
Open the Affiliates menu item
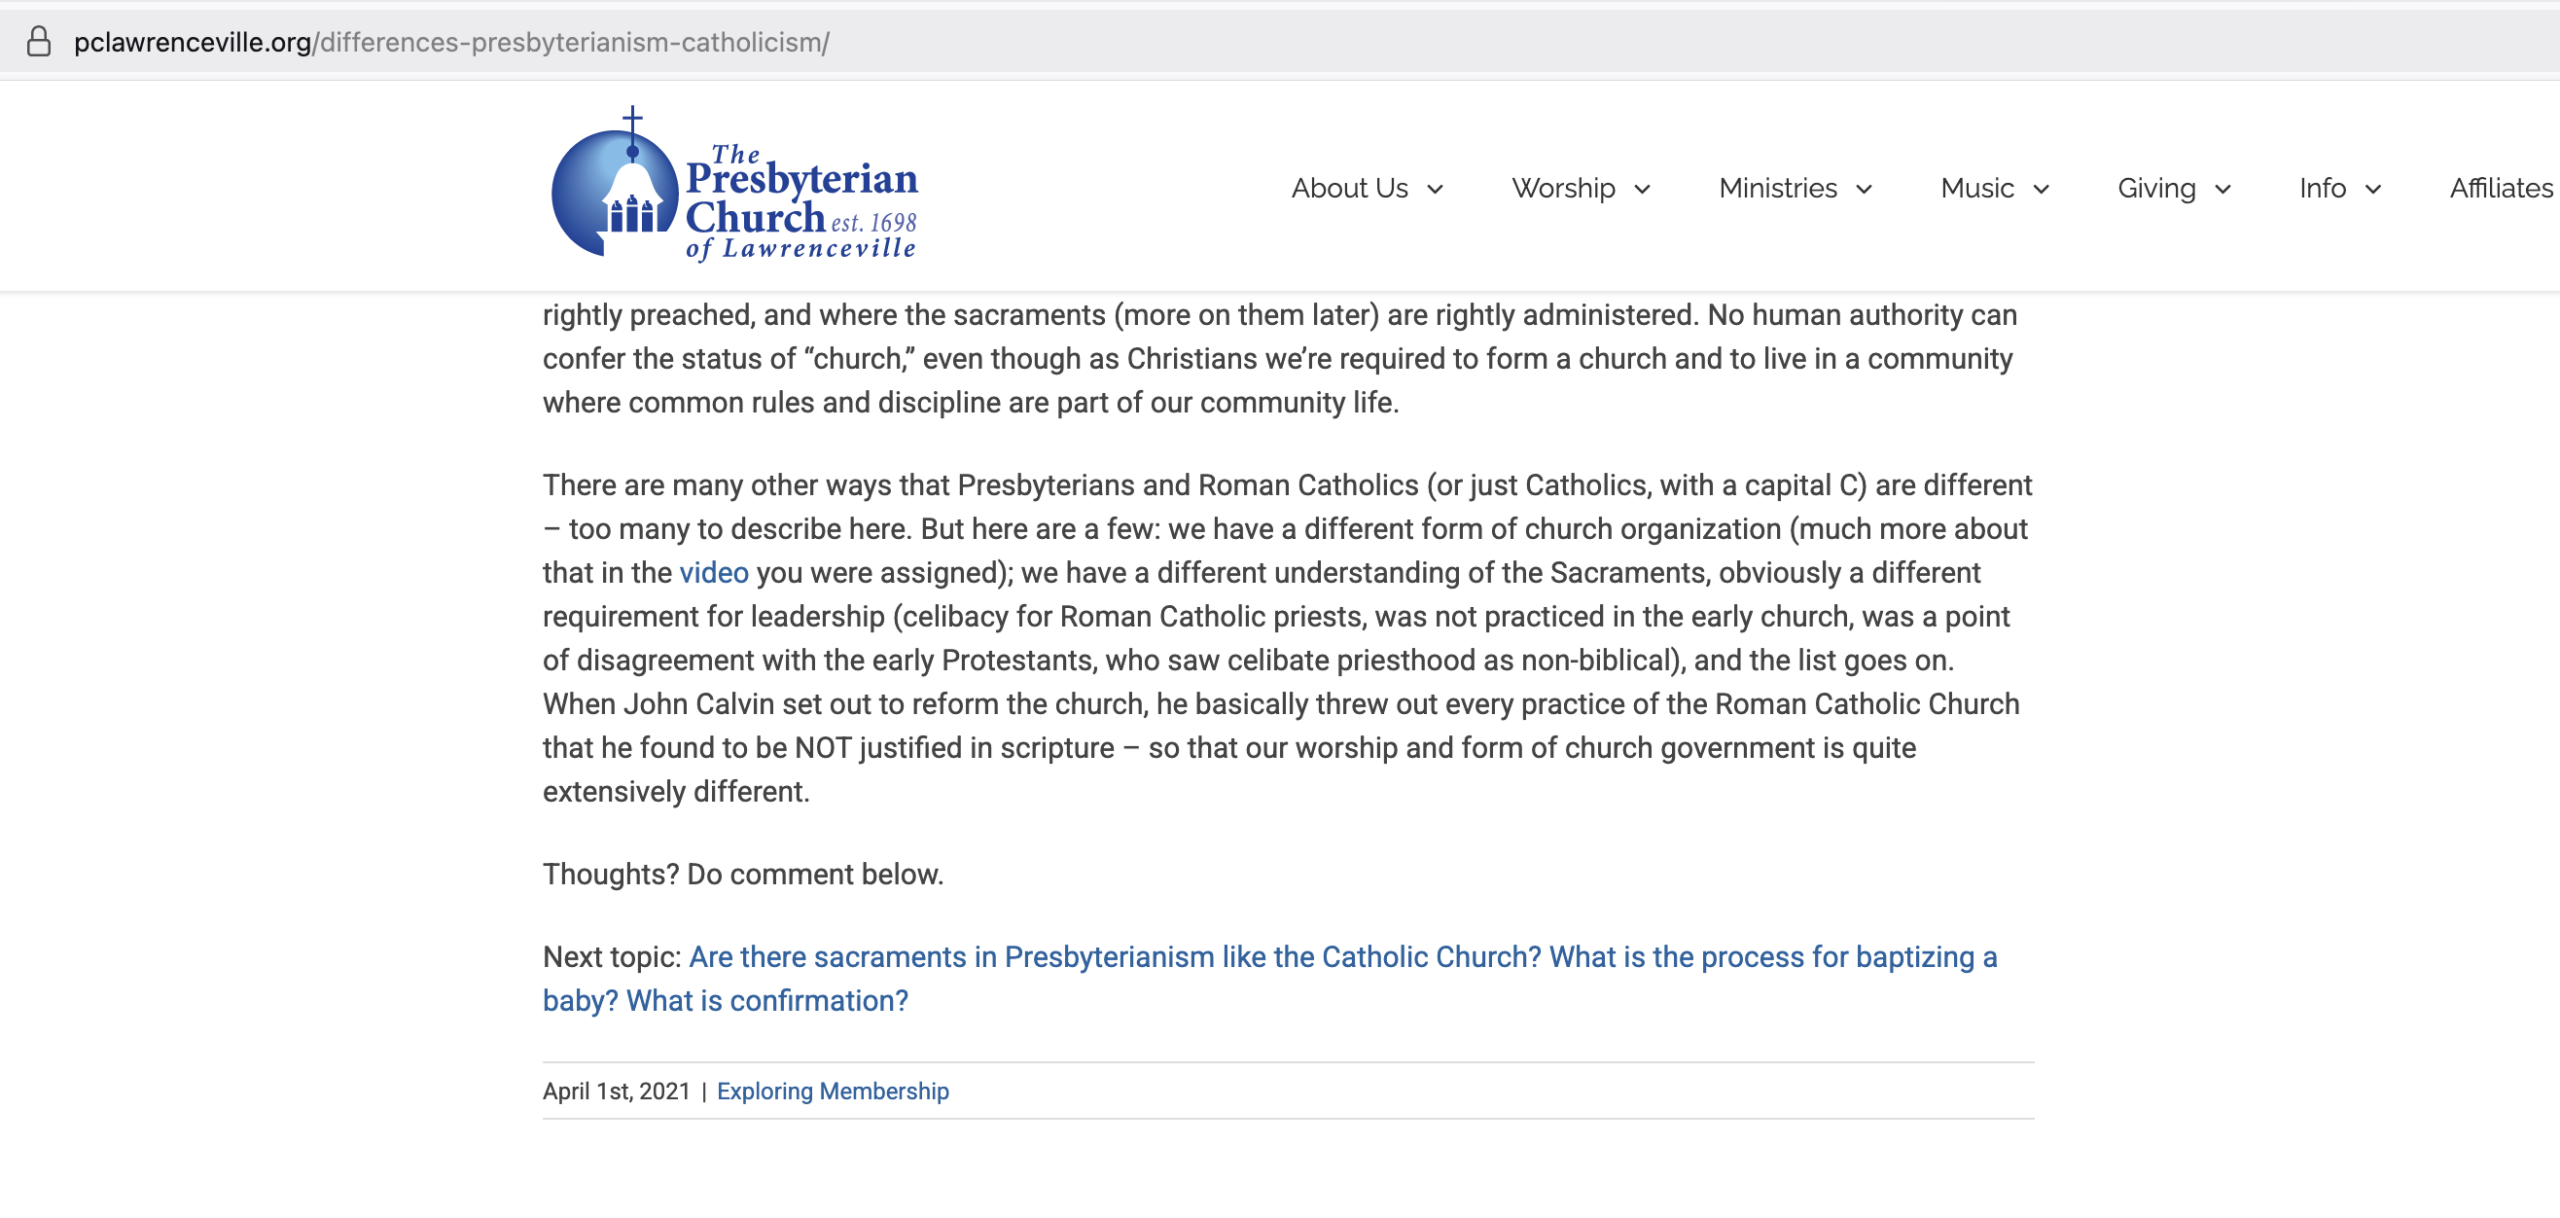[x=2500, y=188]
